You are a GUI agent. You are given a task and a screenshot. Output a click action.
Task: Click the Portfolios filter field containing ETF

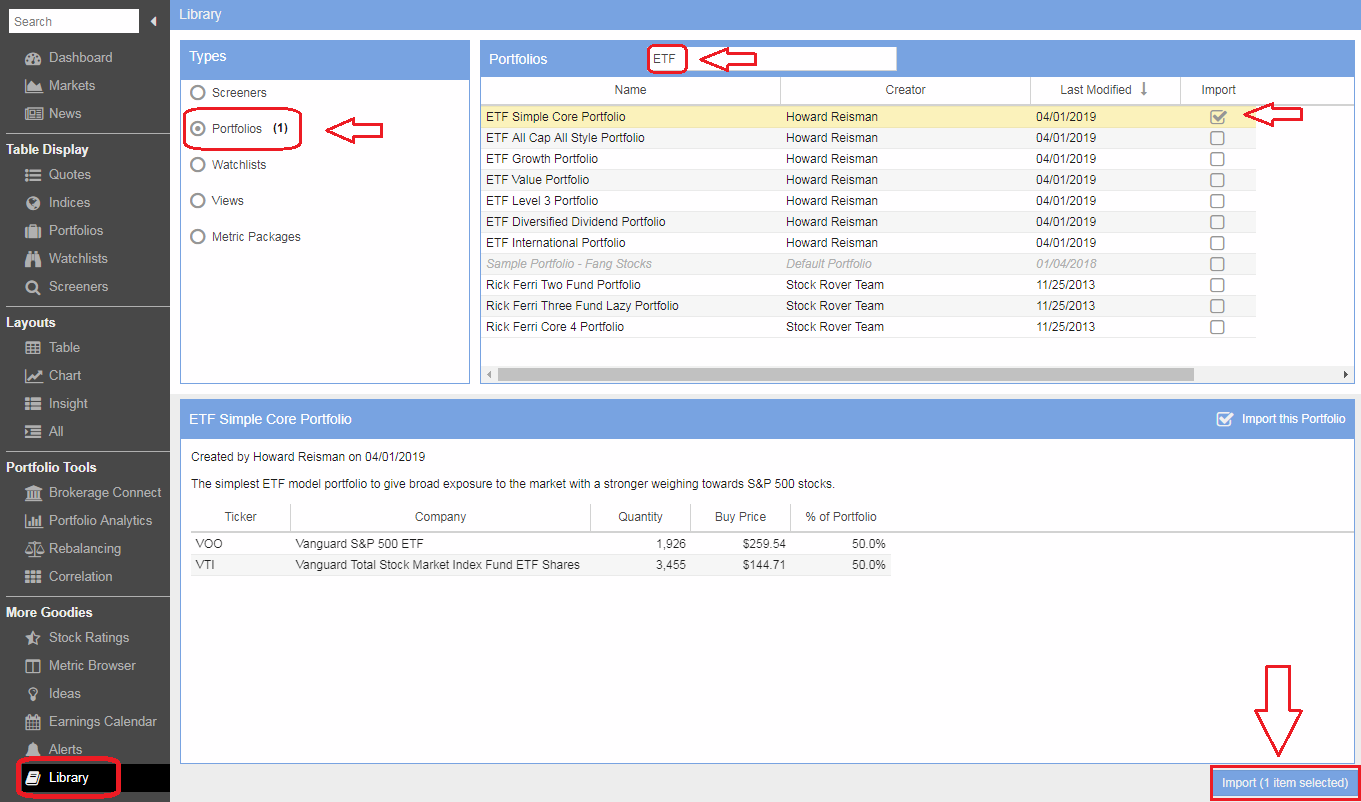pos(772,59)
